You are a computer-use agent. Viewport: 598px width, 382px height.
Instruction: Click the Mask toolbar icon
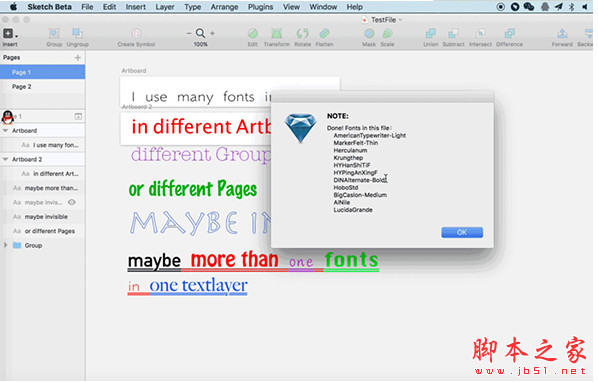(x=369, y=34)
